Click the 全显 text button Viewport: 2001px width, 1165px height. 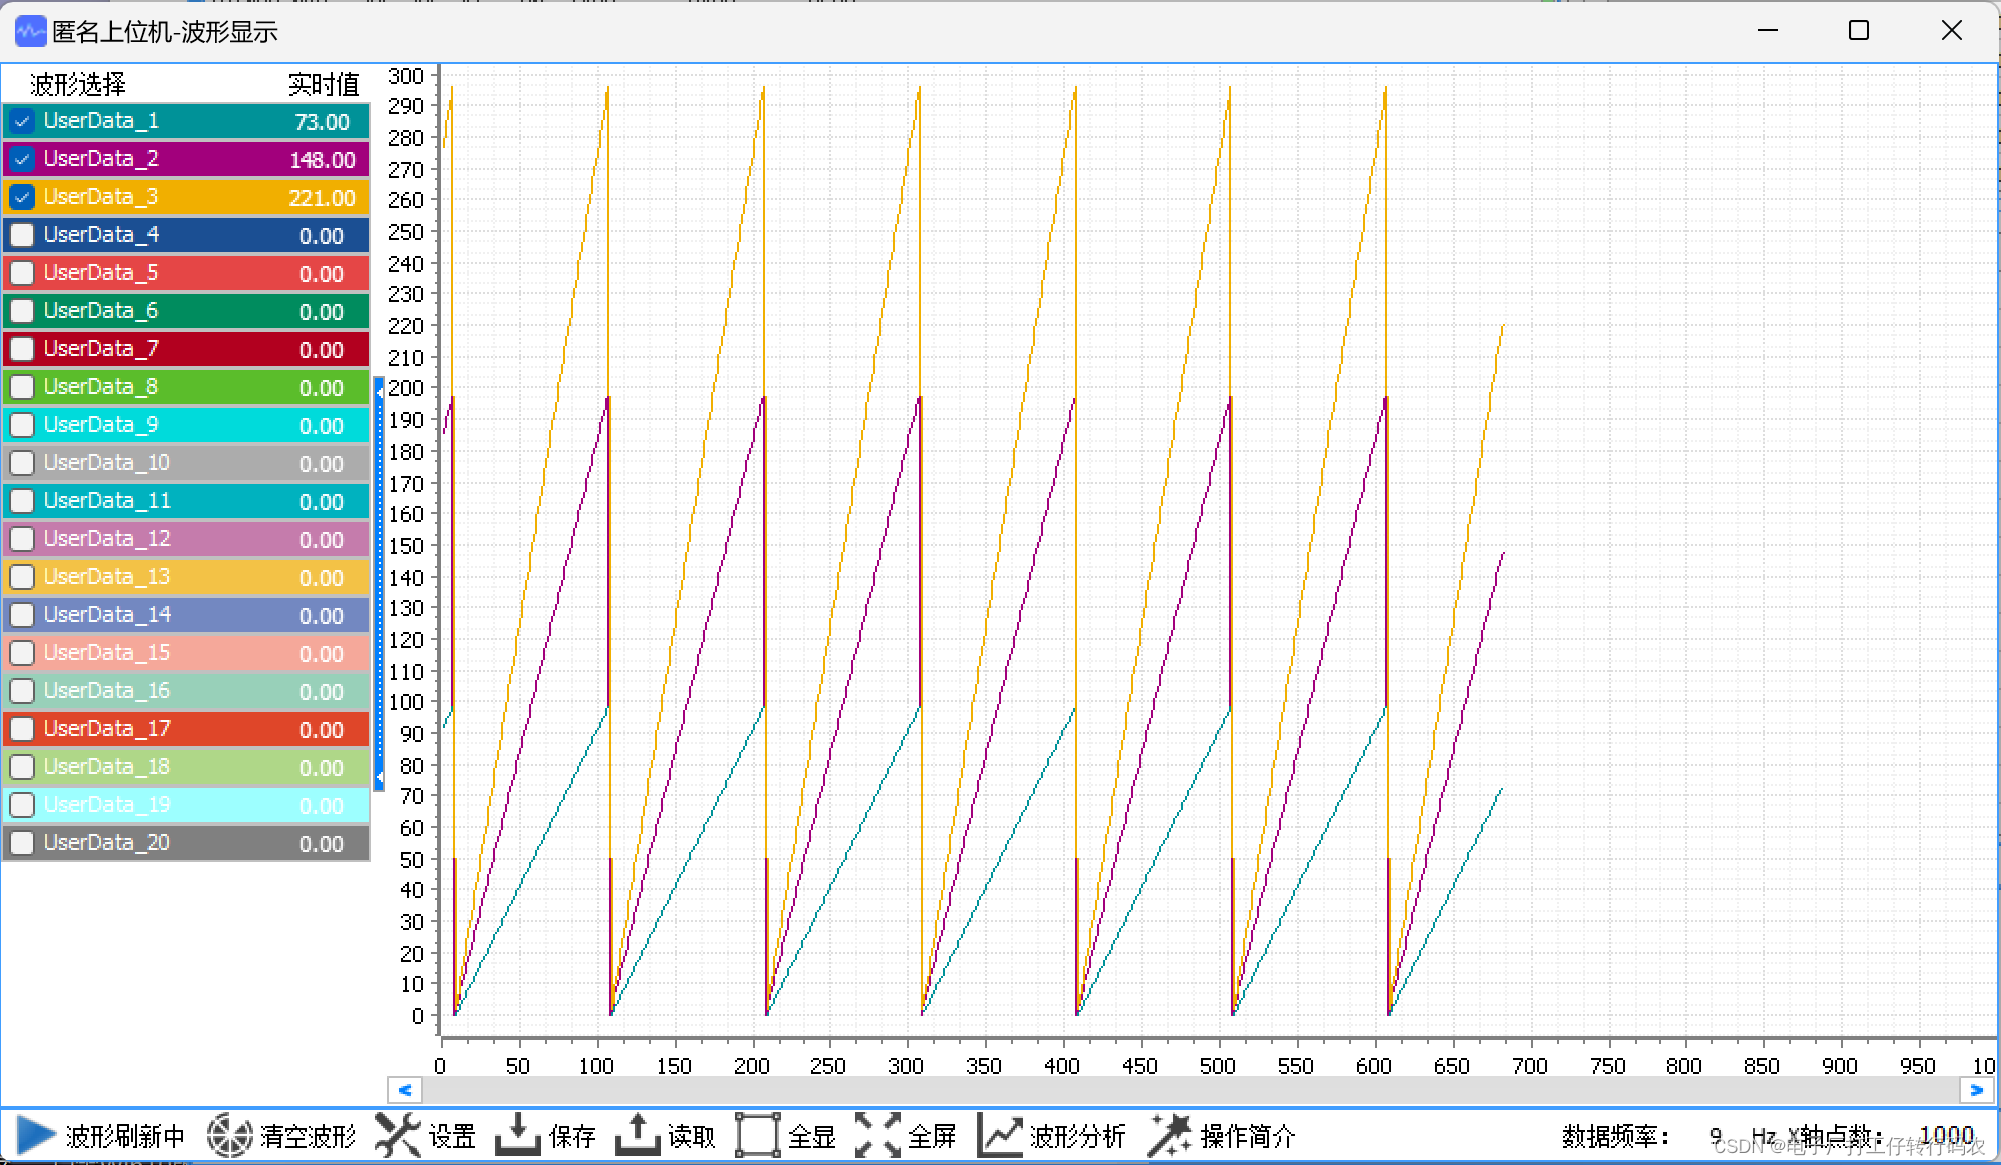tap(811, 1137)
